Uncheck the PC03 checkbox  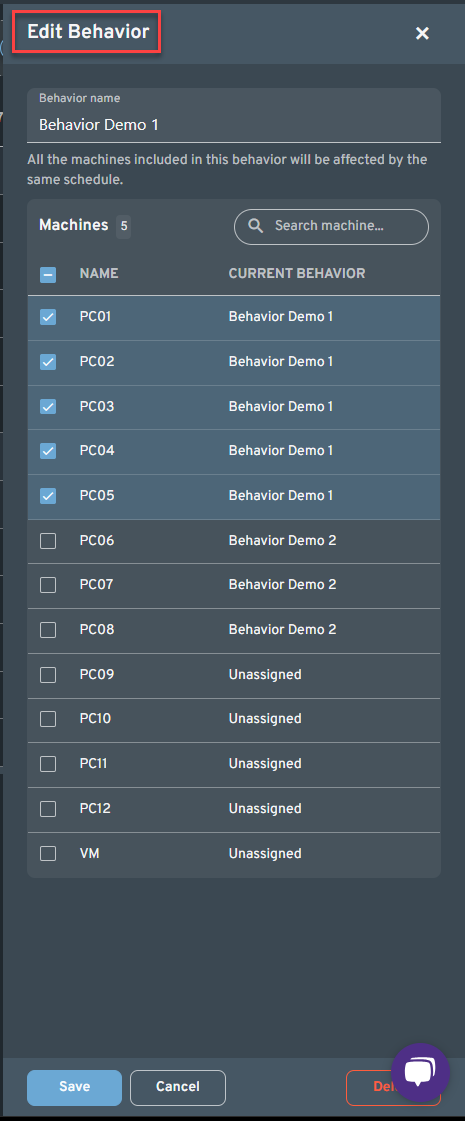[x=48, y=406]
